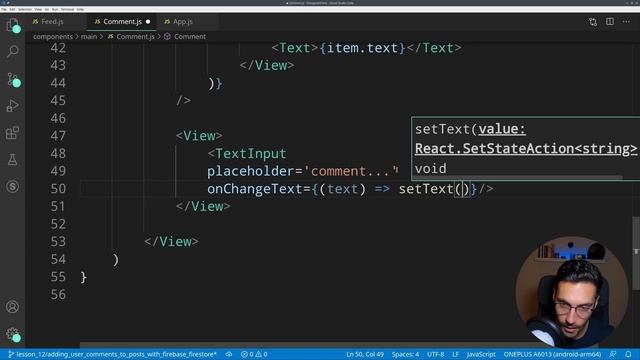Open the File menu
The width and height of the screenshot is (640, 360).
point(4,9)
